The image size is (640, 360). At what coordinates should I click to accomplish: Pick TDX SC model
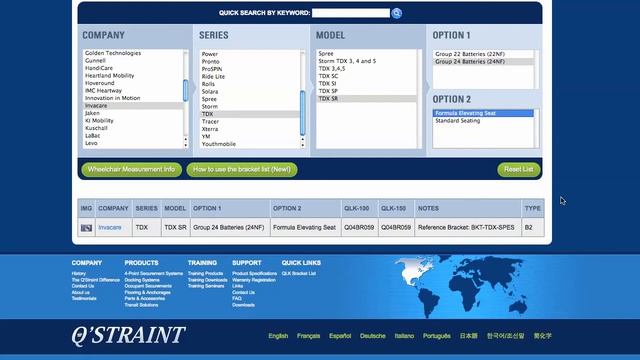[x=328, y=76]
